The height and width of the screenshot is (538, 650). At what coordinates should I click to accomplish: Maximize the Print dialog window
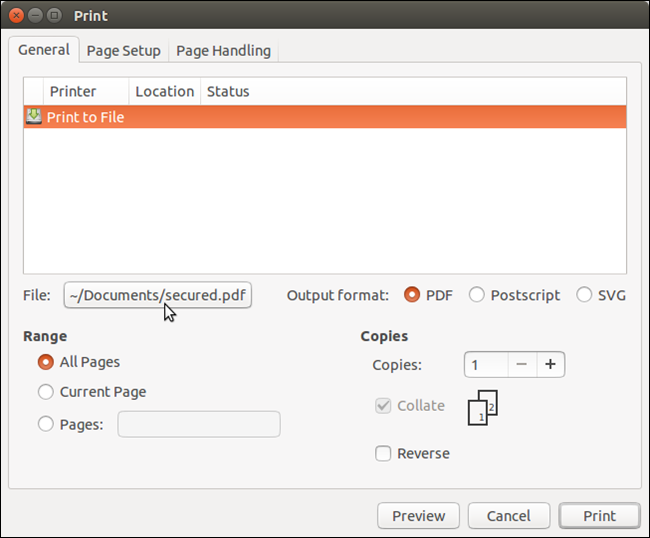point(54,16)
